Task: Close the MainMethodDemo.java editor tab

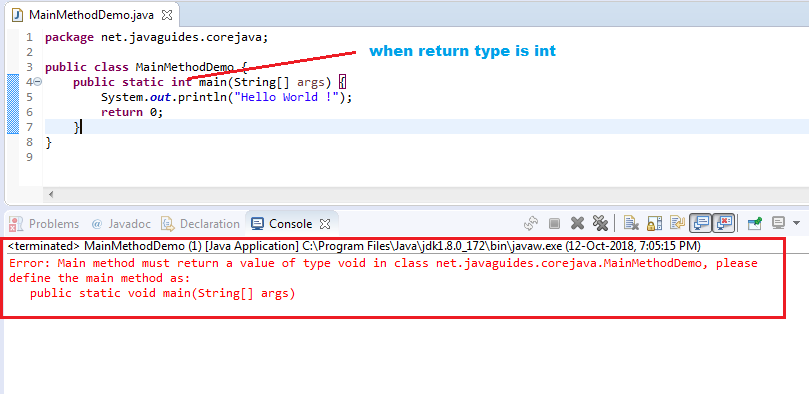Action: [167, 15]
